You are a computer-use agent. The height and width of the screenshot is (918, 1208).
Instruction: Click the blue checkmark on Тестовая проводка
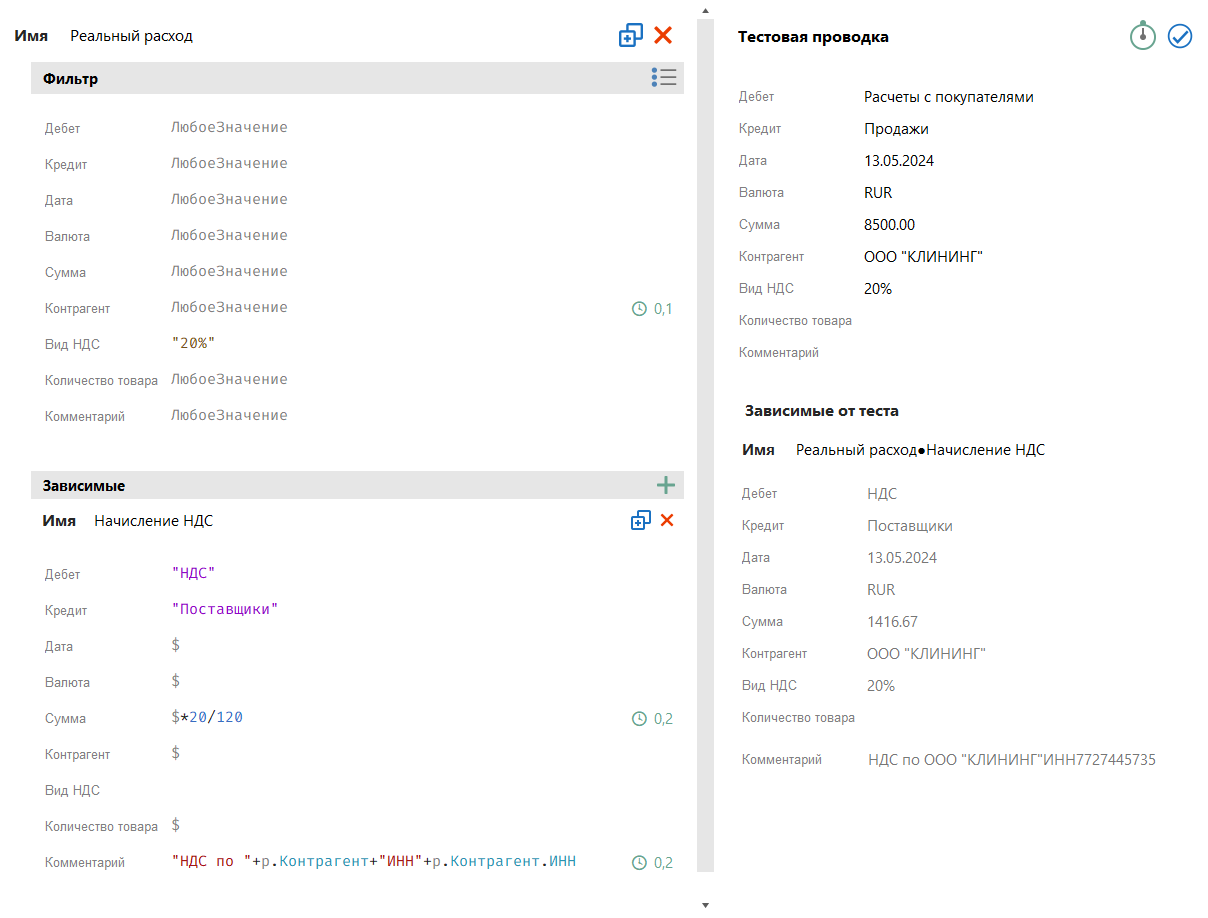[1180, 35]
